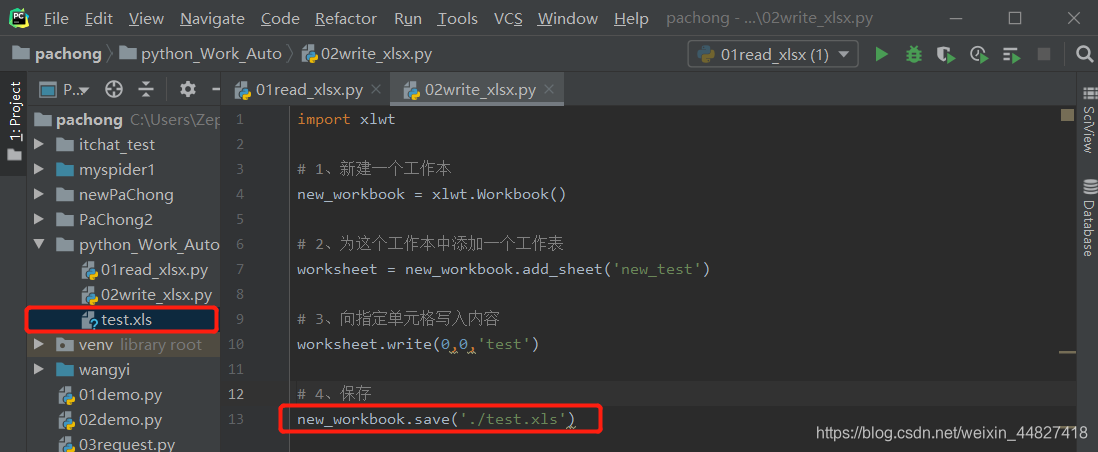
Task: Open the Database side panel
Action: [x=1088, y=219]
